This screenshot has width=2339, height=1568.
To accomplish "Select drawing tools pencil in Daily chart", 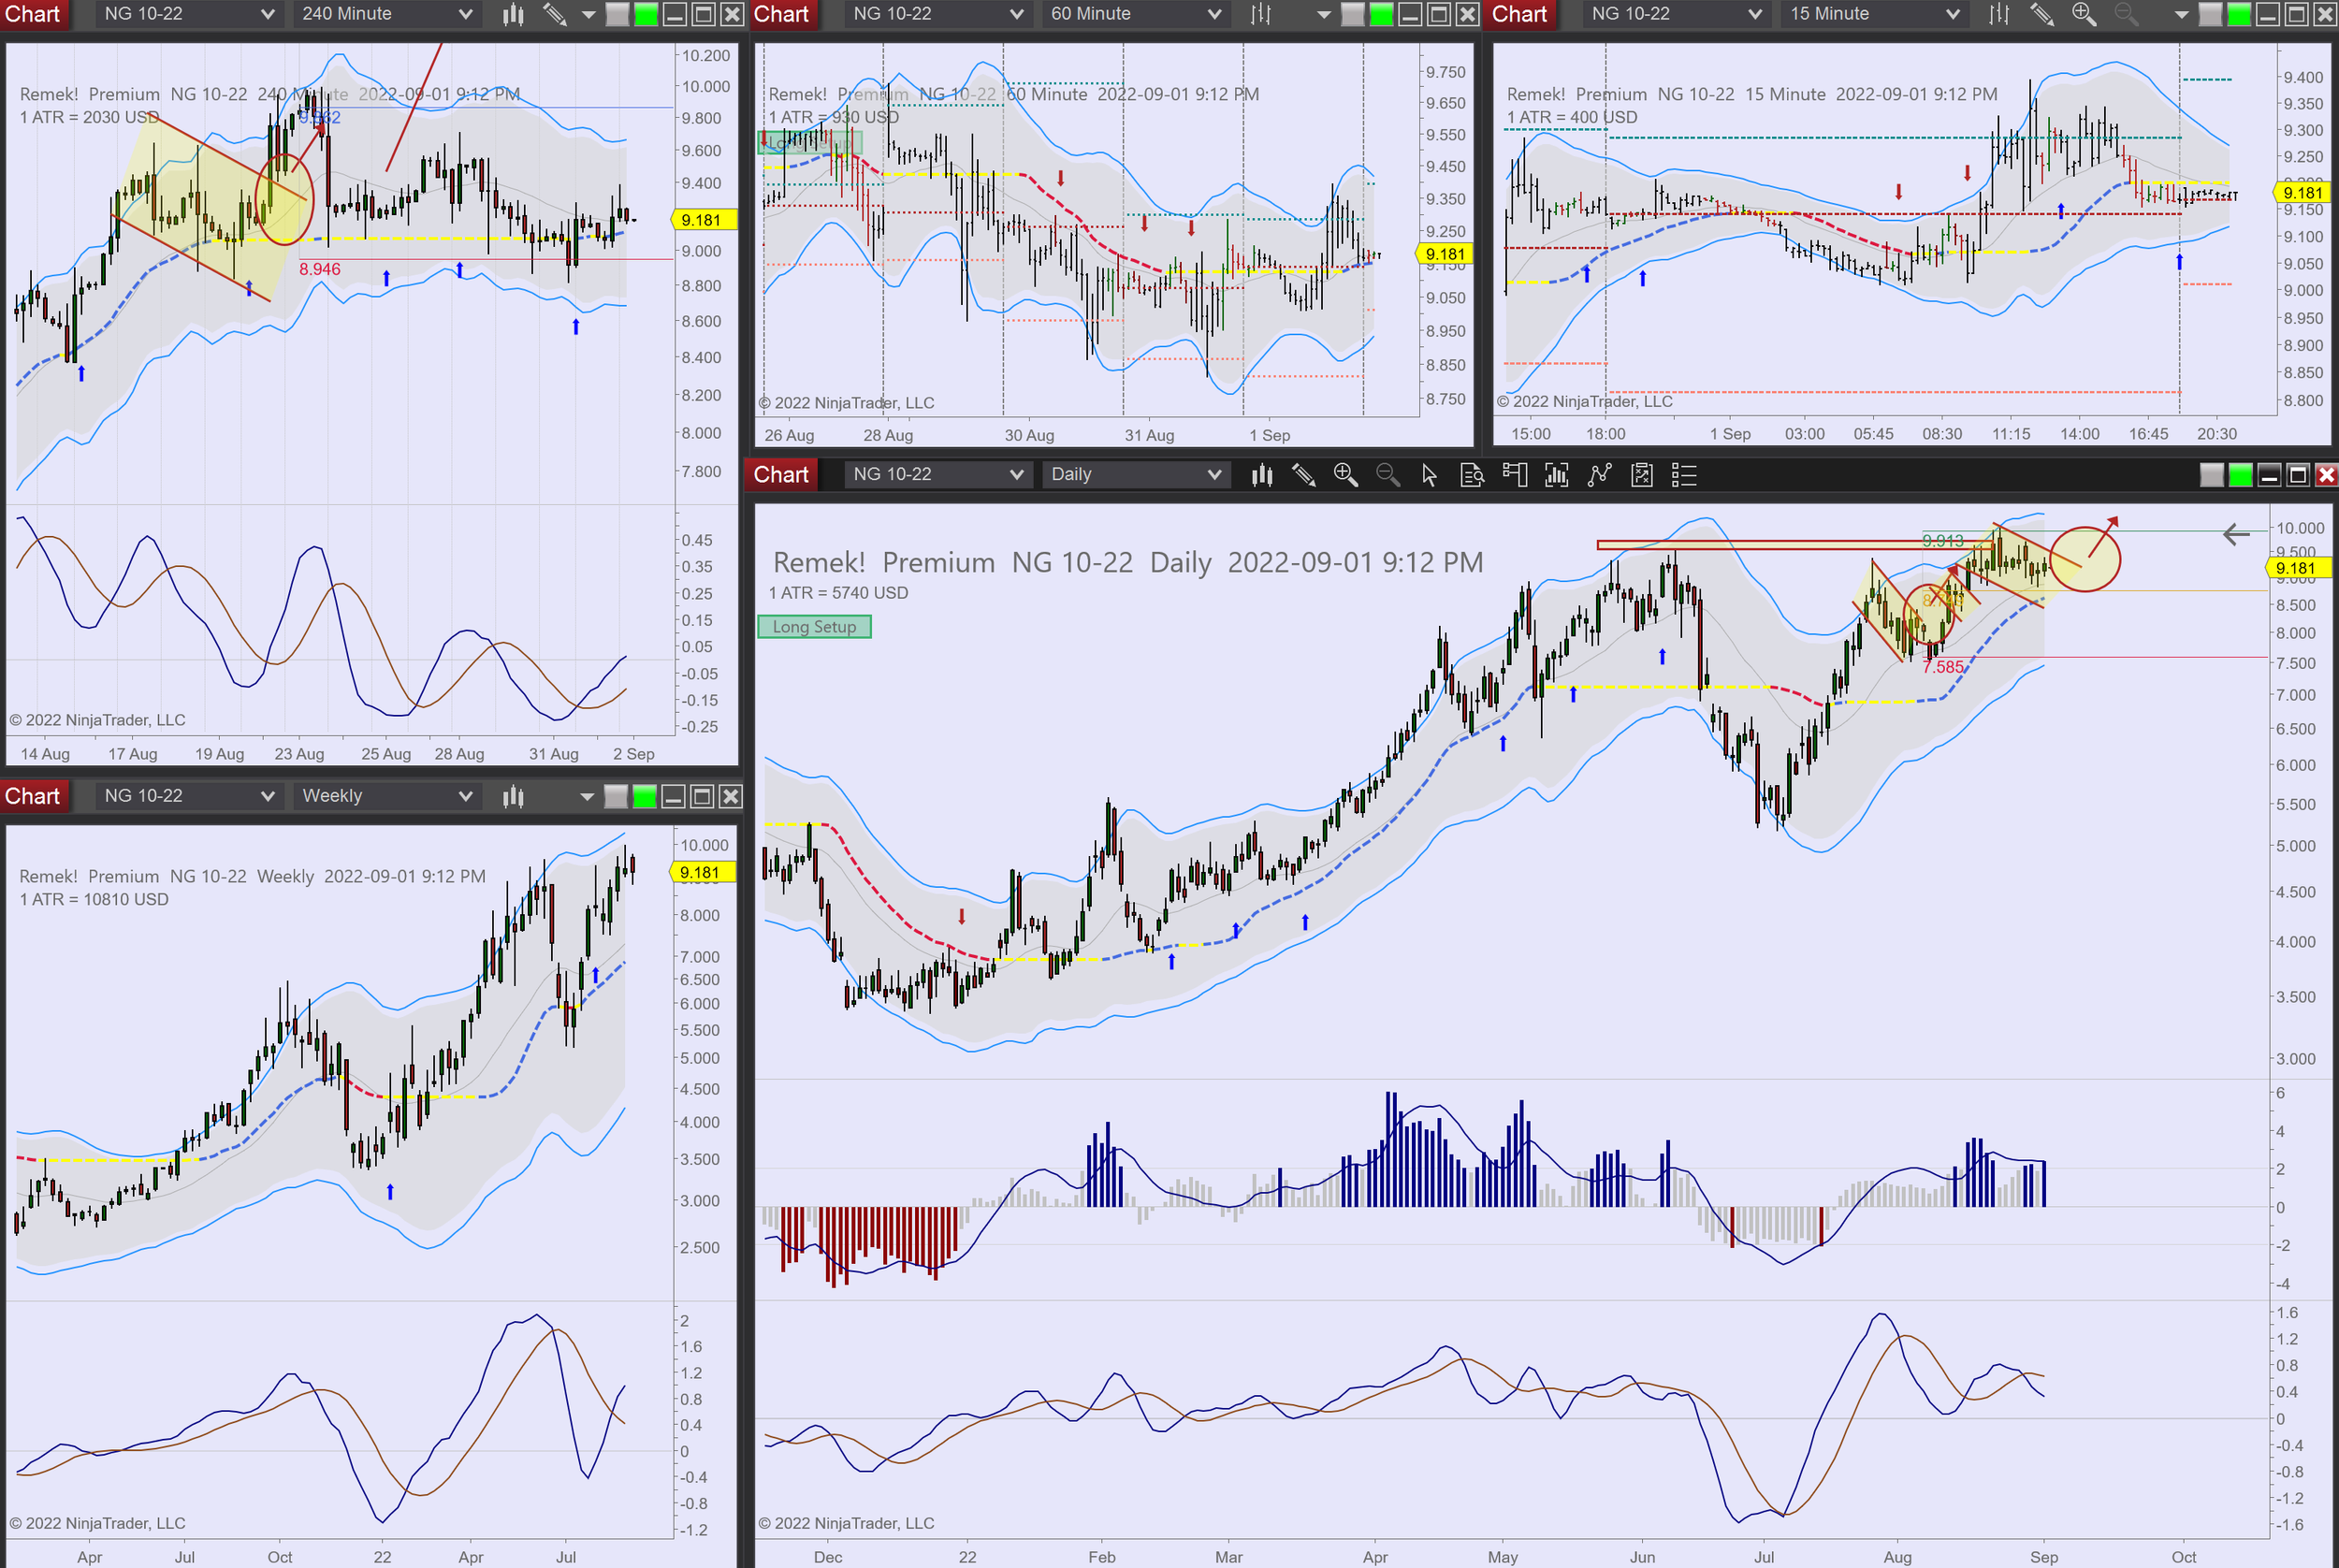I will [x=1303, y=475].
